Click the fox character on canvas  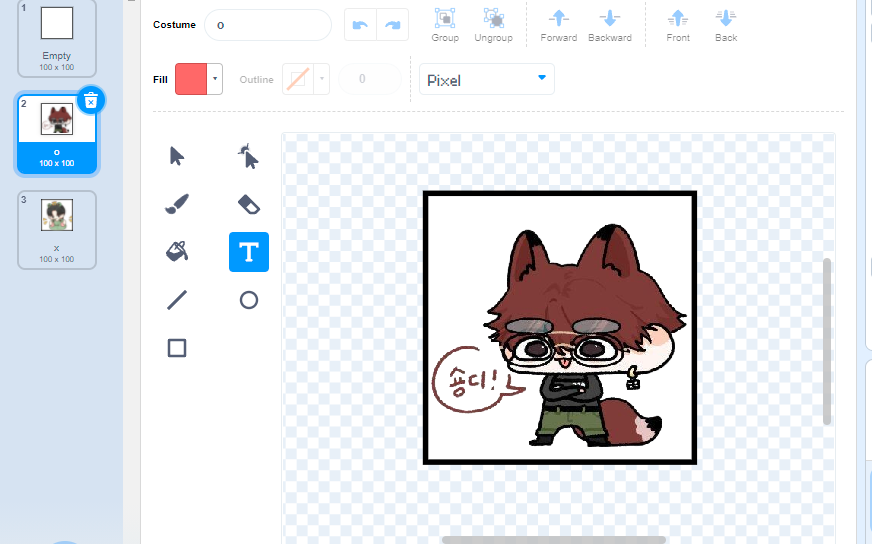pos(584,334)
